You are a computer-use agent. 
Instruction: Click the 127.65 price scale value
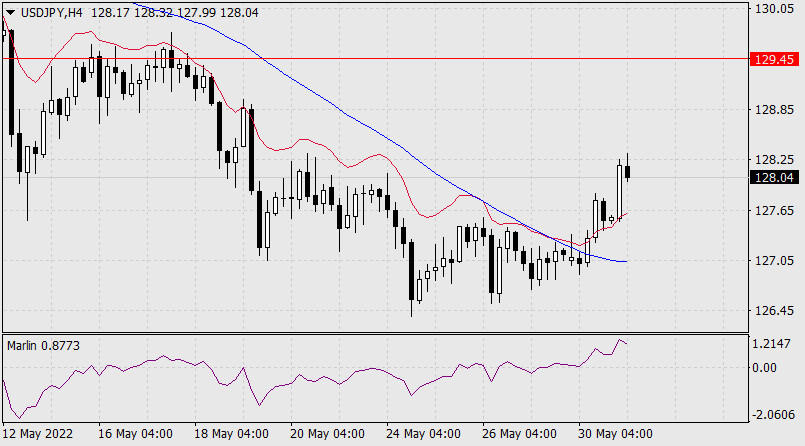pyautogui.click(x=774, y=210)
